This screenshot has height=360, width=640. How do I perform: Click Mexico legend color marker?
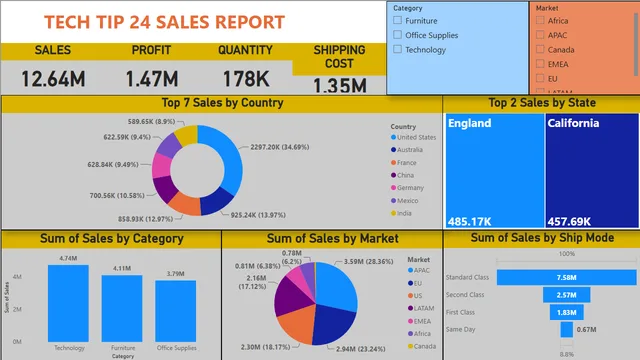coord(393,200)
